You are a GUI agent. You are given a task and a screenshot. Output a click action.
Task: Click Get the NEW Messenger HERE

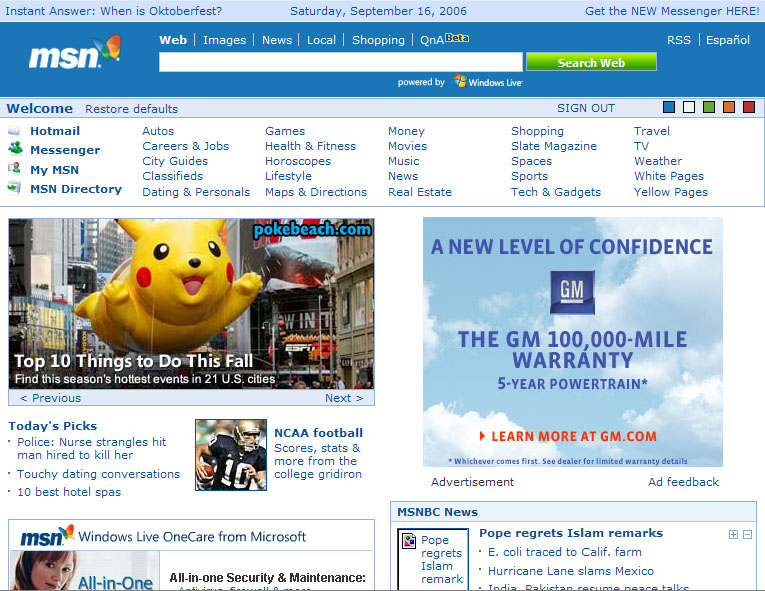(672, 11)
